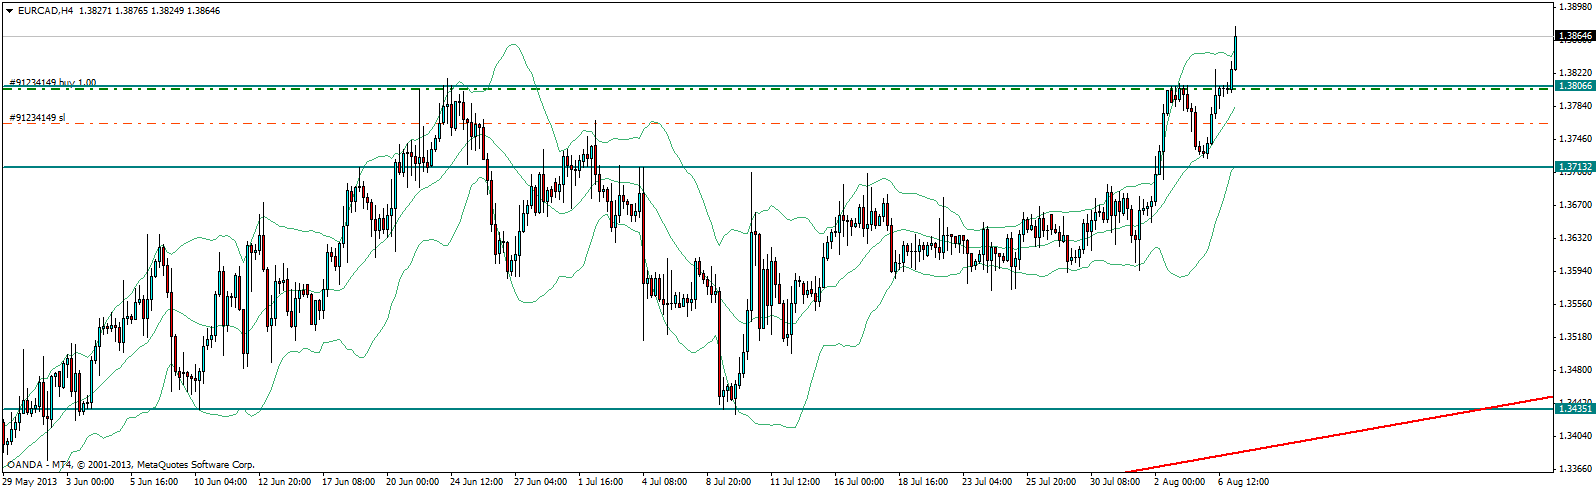
Task: Click the 1.34800 price scale value
Action: [1574, 369]
